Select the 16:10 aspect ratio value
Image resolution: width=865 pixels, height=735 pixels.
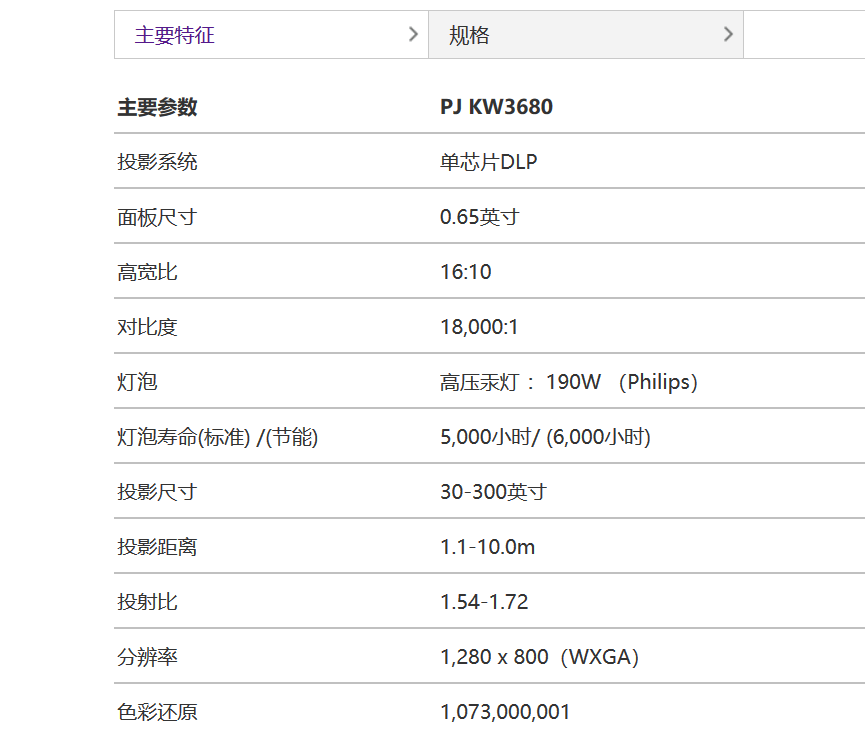point(465,272)
